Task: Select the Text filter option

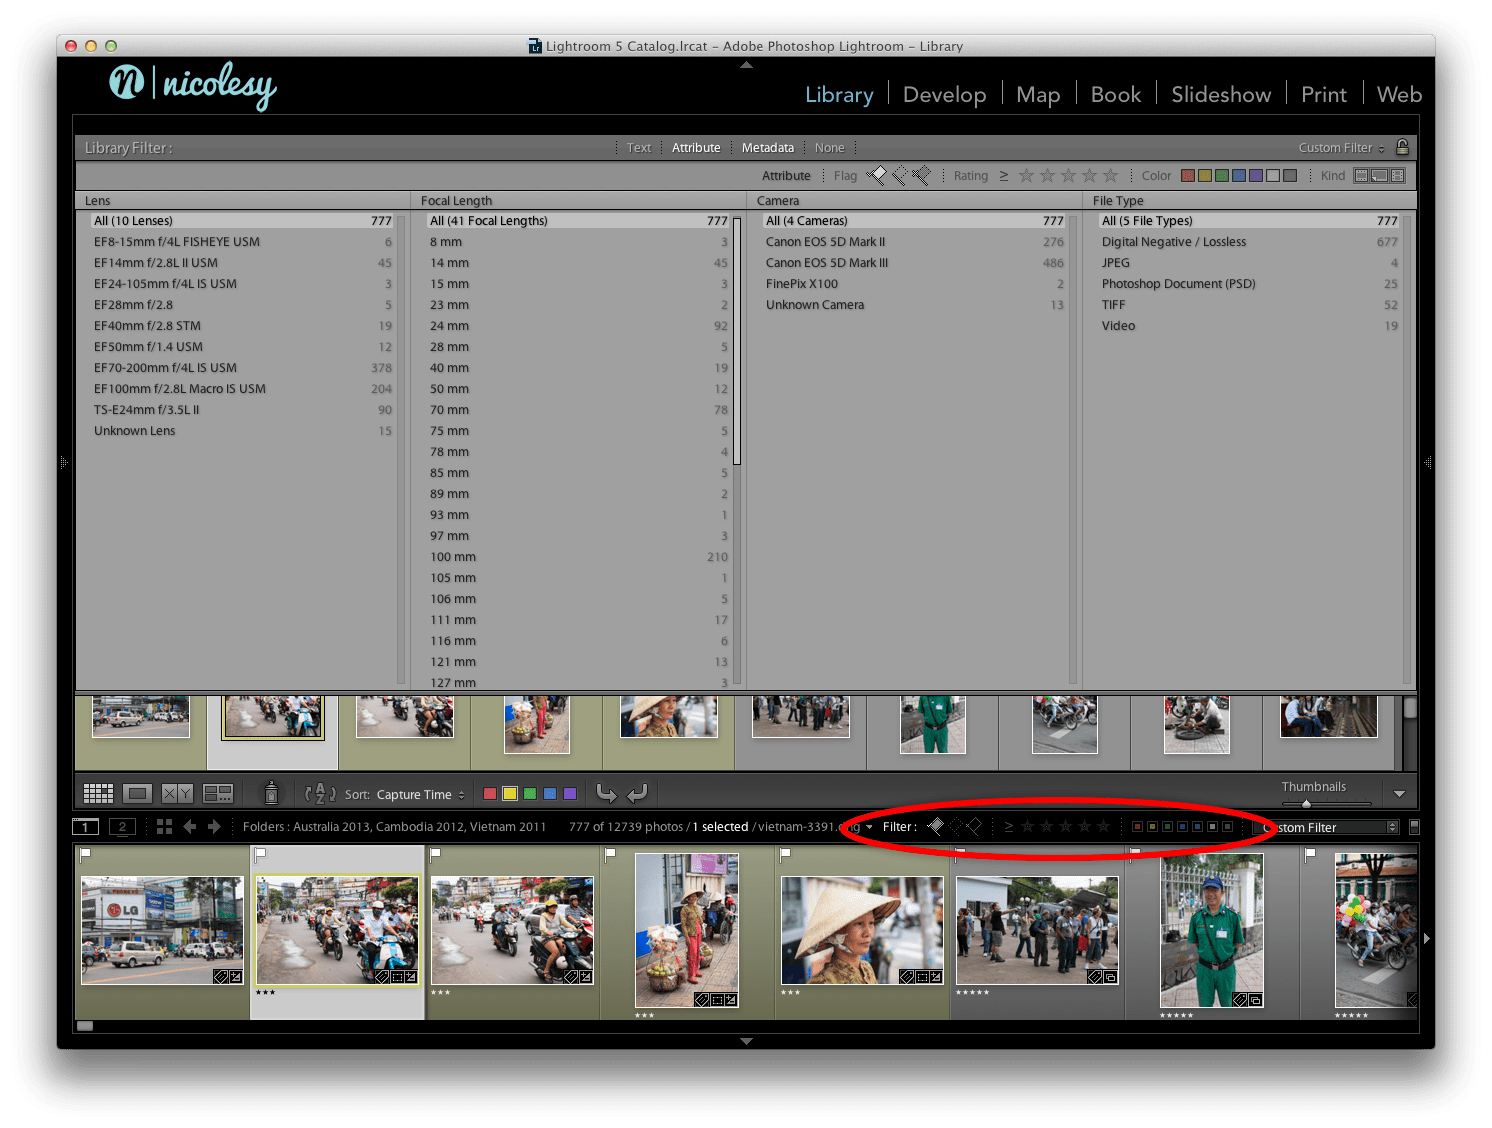Action: click(638, 148)
